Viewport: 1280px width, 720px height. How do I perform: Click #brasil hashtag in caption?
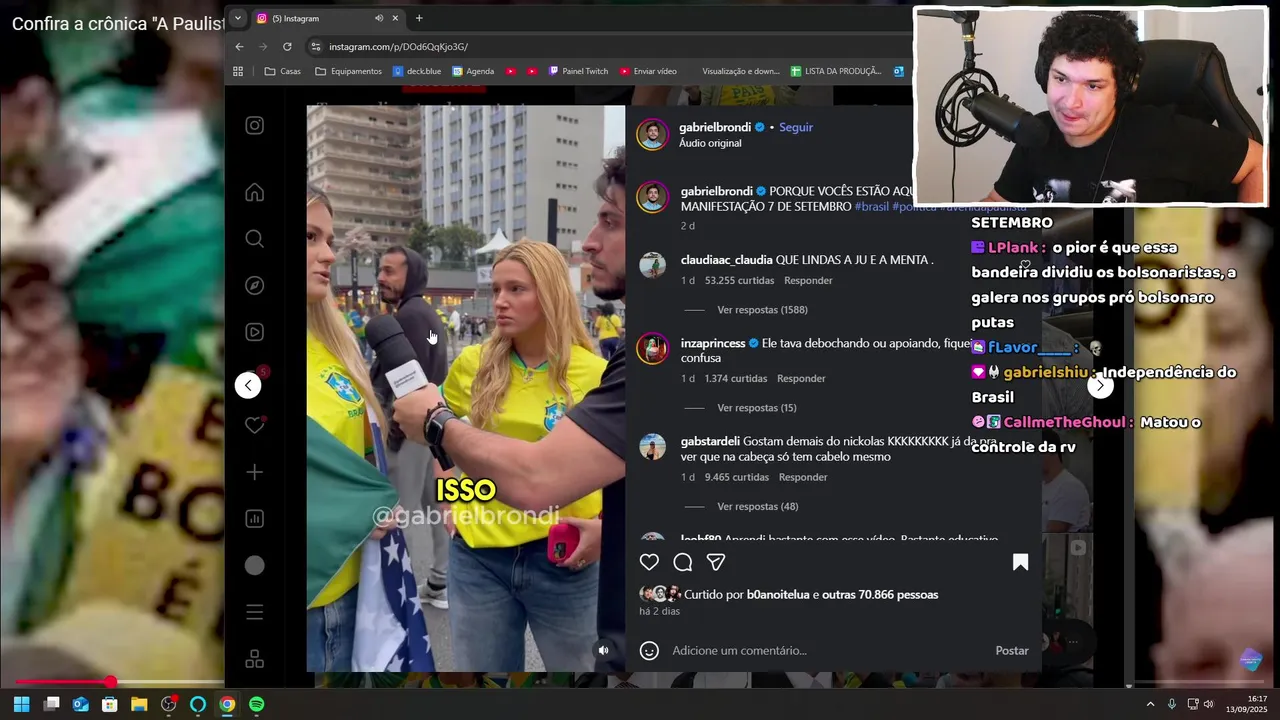click(871, 206)
